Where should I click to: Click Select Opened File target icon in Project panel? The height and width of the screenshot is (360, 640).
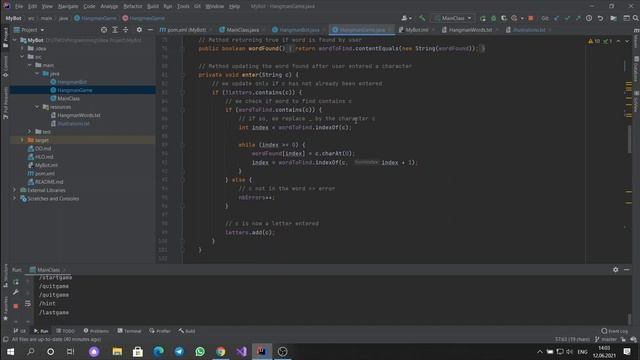[x=104, y=30]
